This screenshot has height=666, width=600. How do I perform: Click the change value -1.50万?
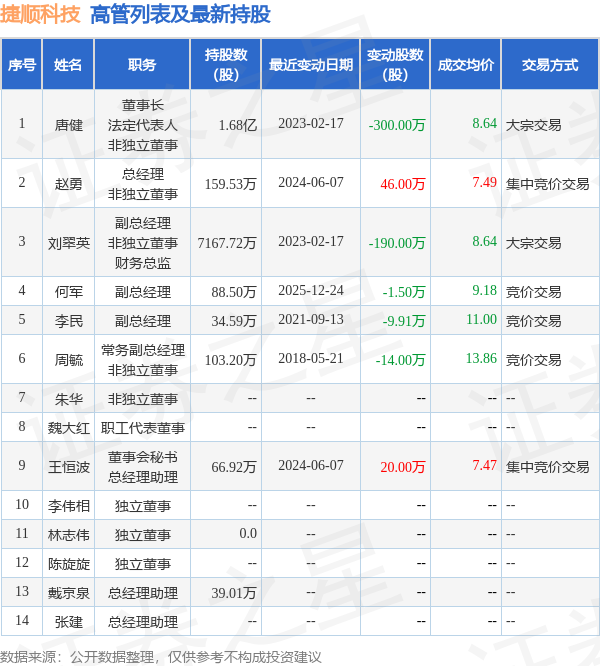[x=403, y=292]
